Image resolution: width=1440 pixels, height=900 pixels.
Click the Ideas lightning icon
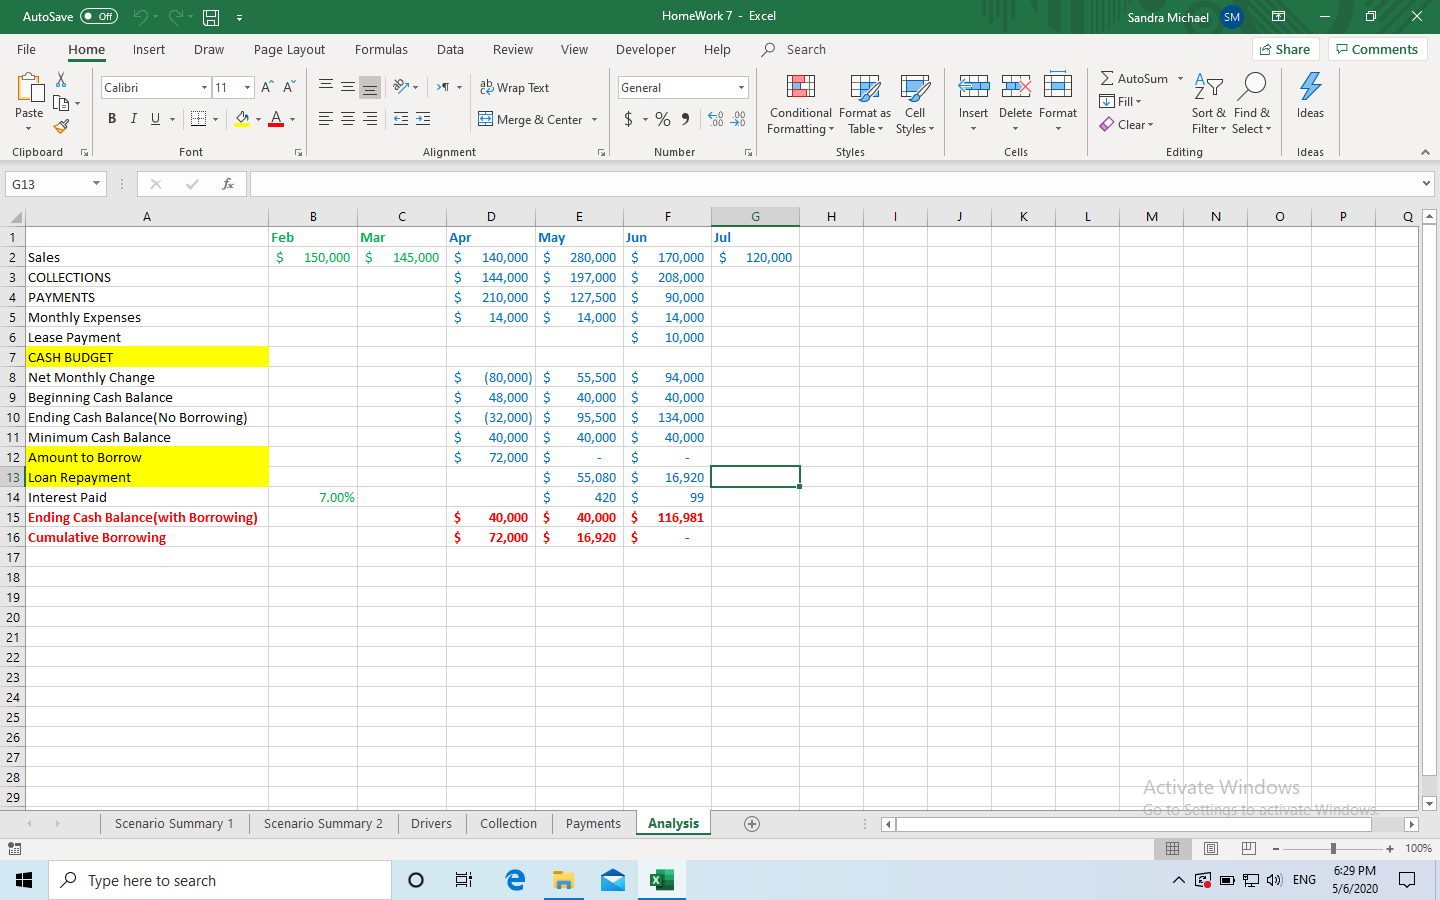pos(1310,87)
